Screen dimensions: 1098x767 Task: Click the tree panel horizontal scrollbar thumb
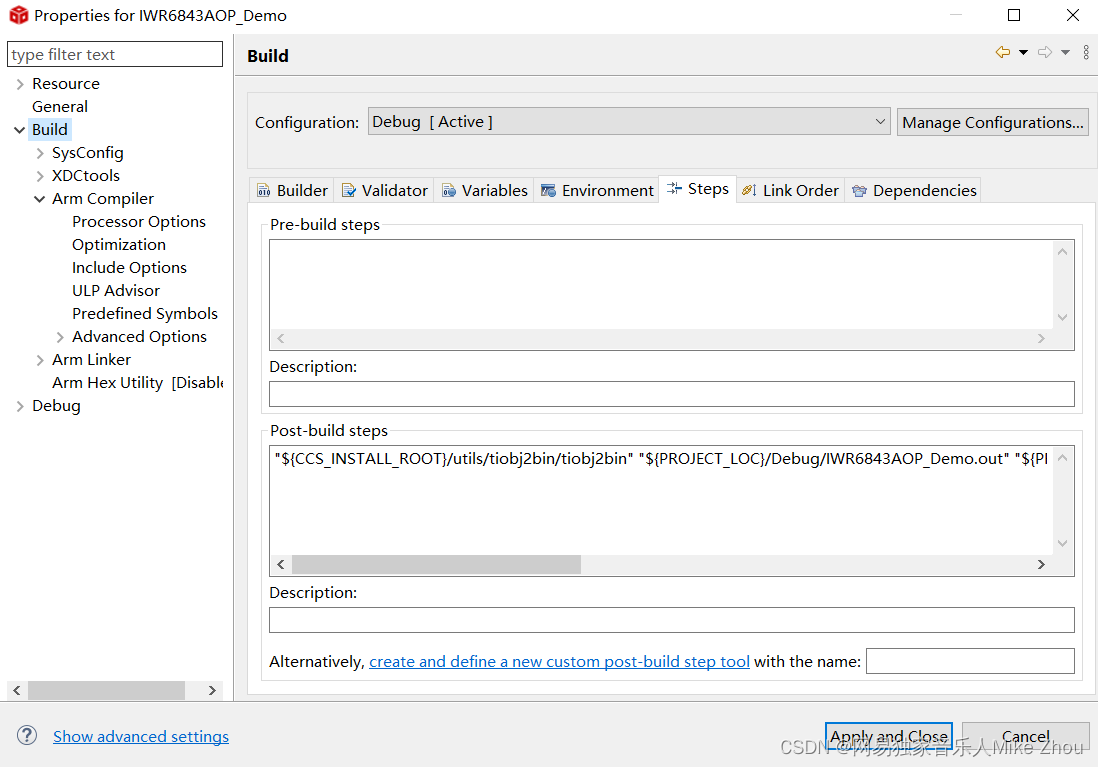106,690
